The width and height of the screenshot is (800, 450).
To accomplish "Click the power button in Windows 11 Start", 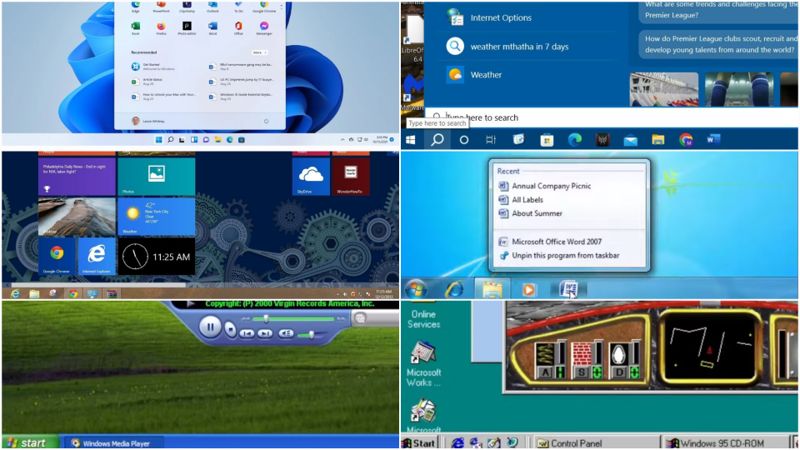I will point(266,121).
